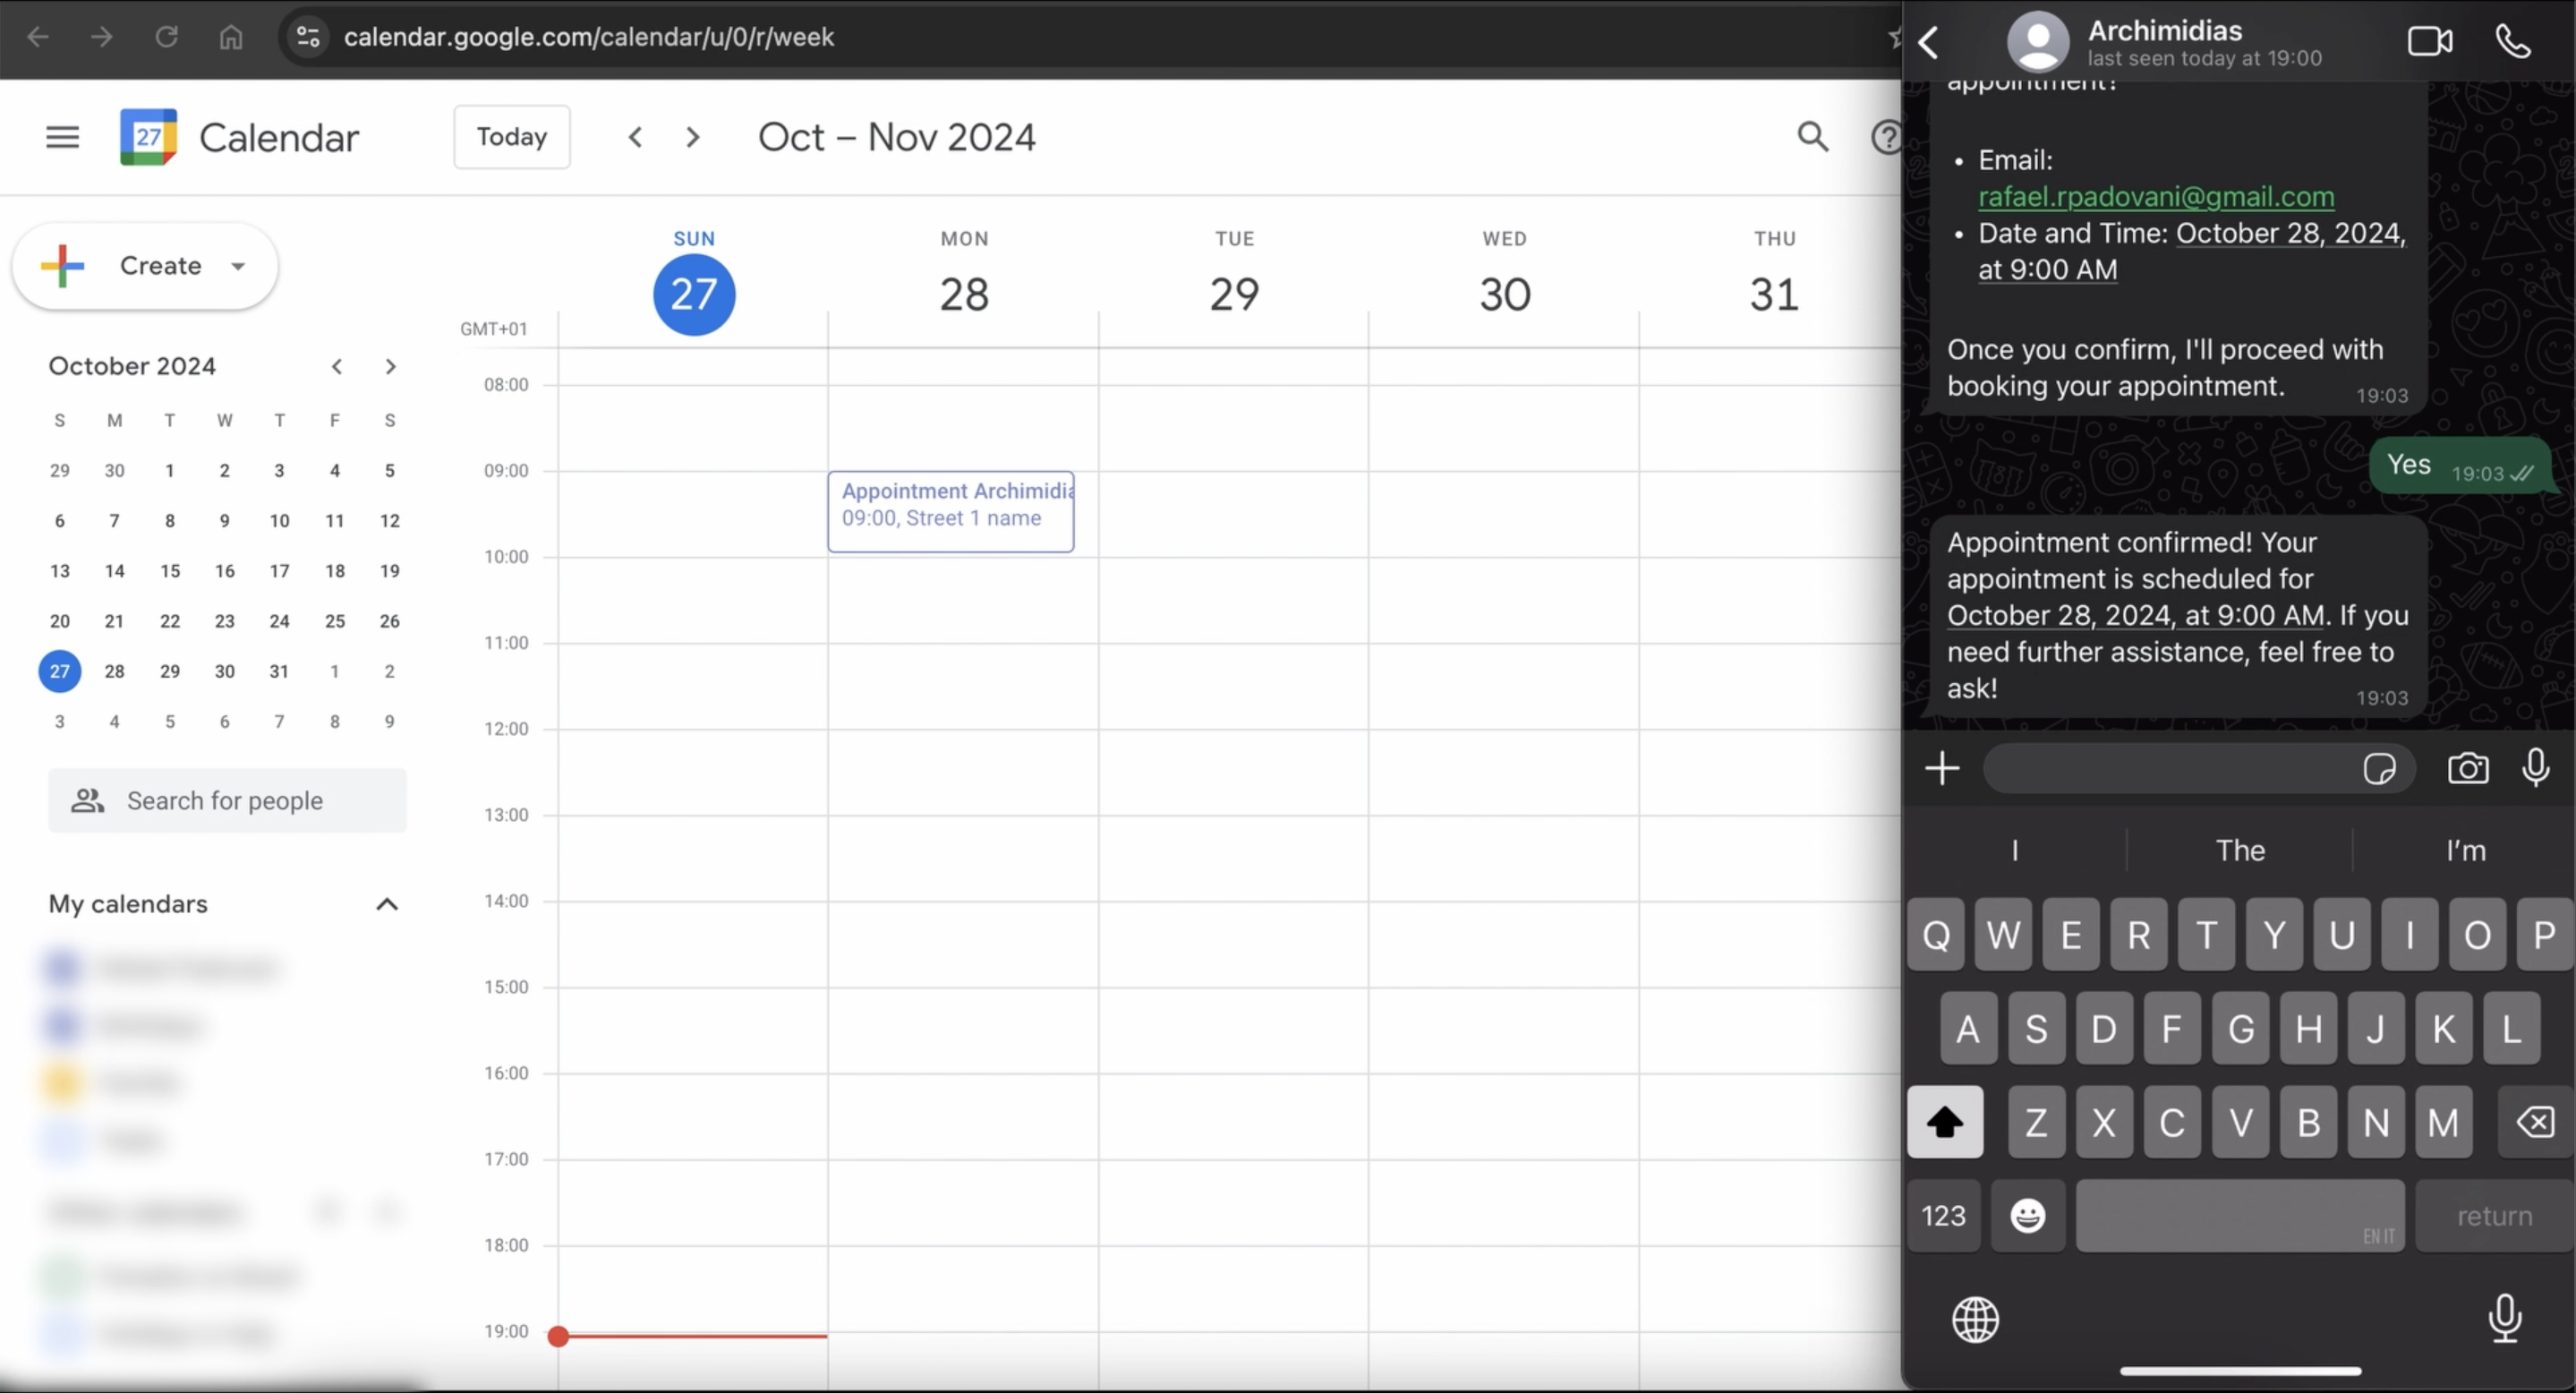Select October 15 in the mini calendar
Image resolution: width=2576 pixels, height=1393 pixels.
170,571
